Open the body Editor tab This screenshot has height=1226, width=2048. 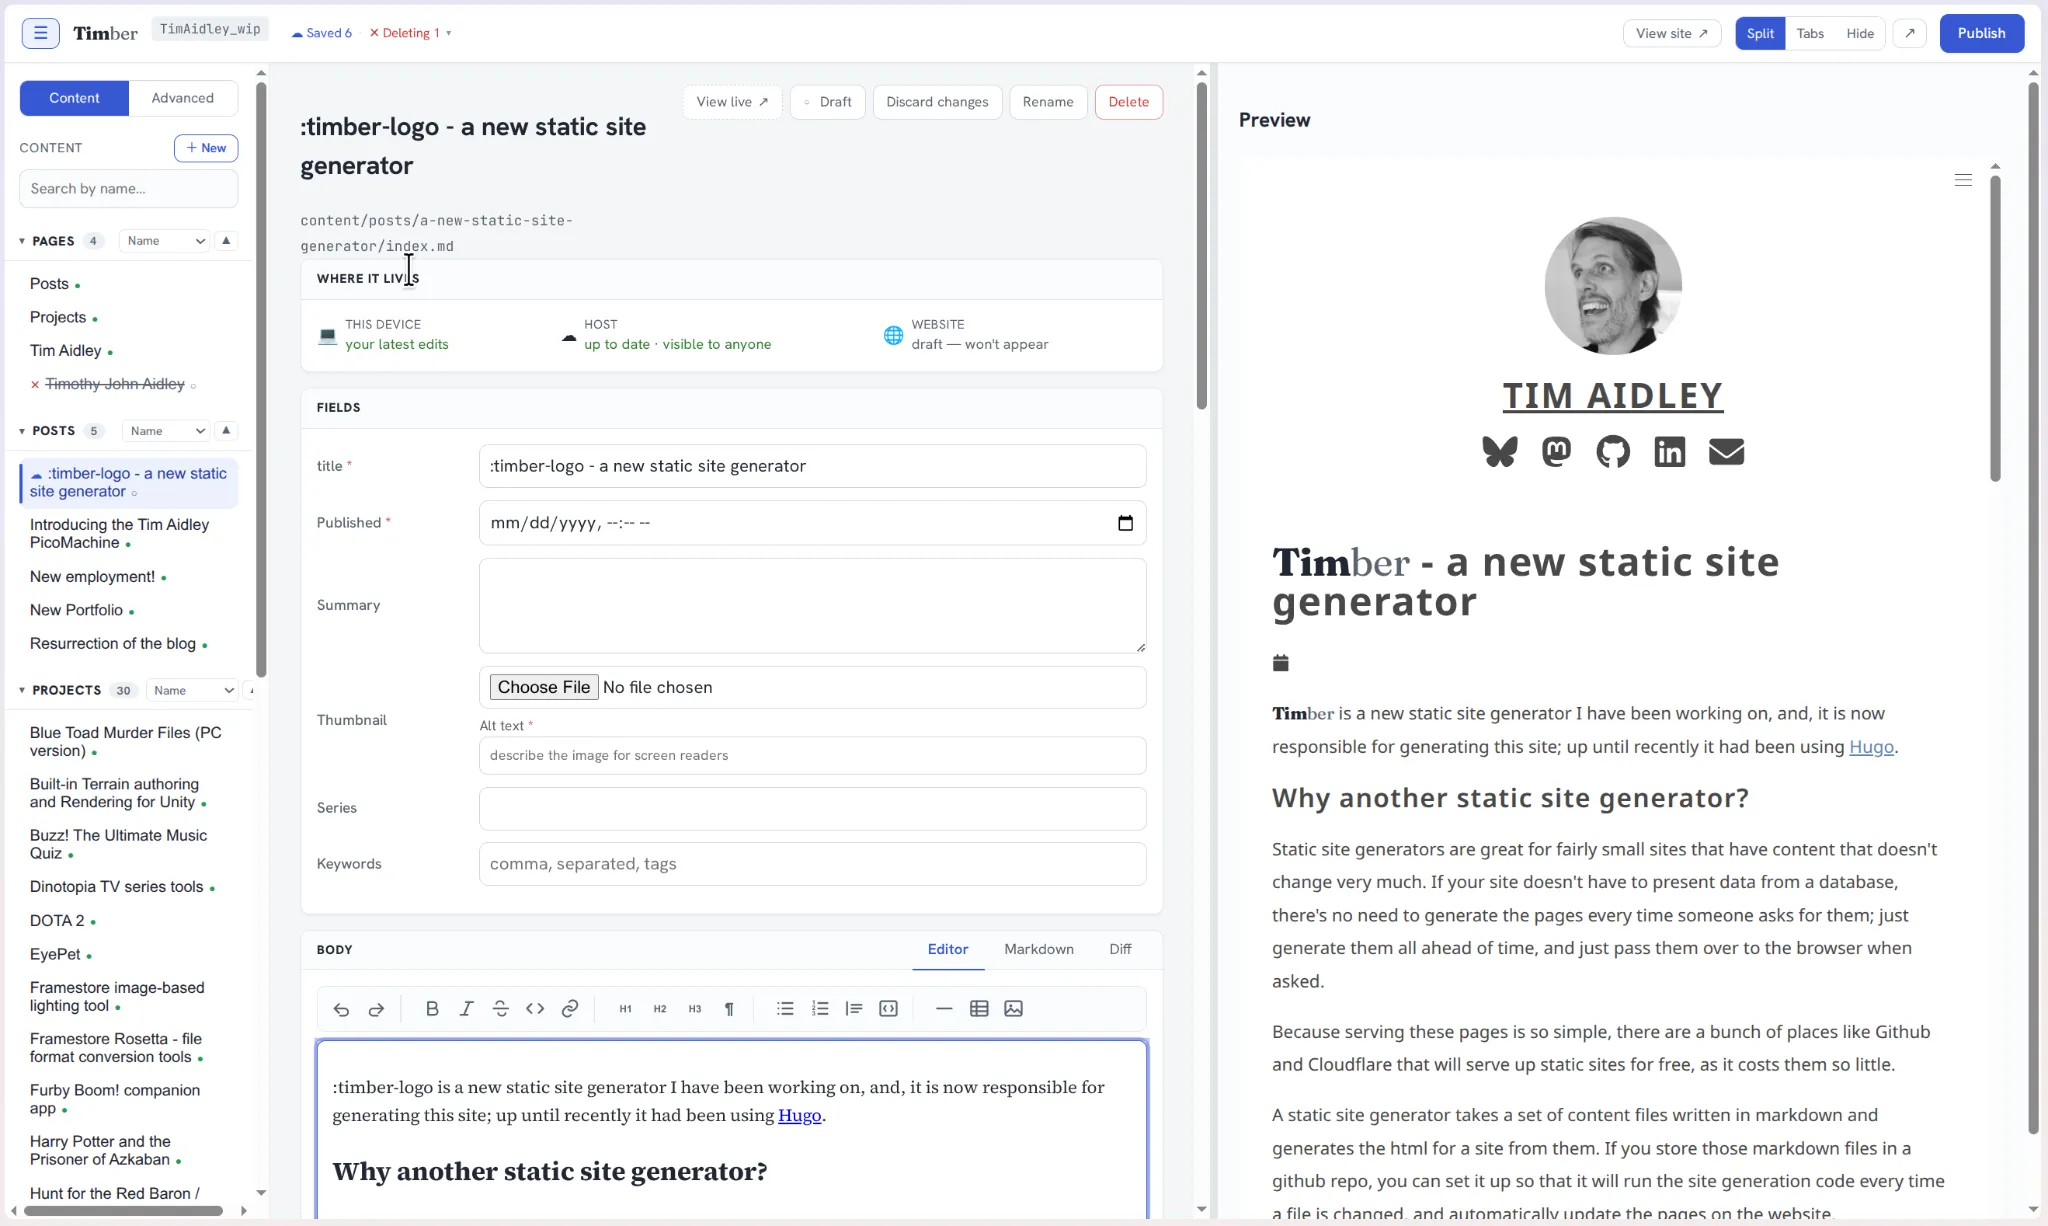[948, 949]
